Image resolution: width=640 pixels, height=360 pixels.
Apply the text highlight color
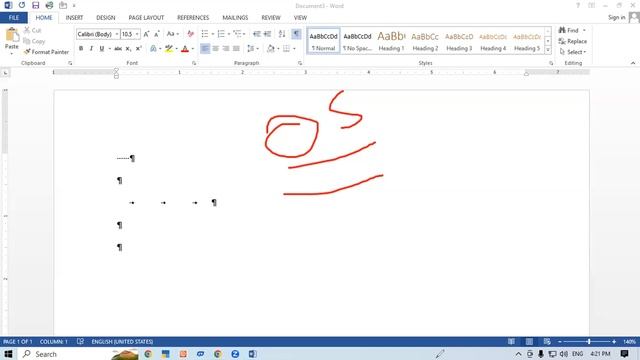pos(169,49)
